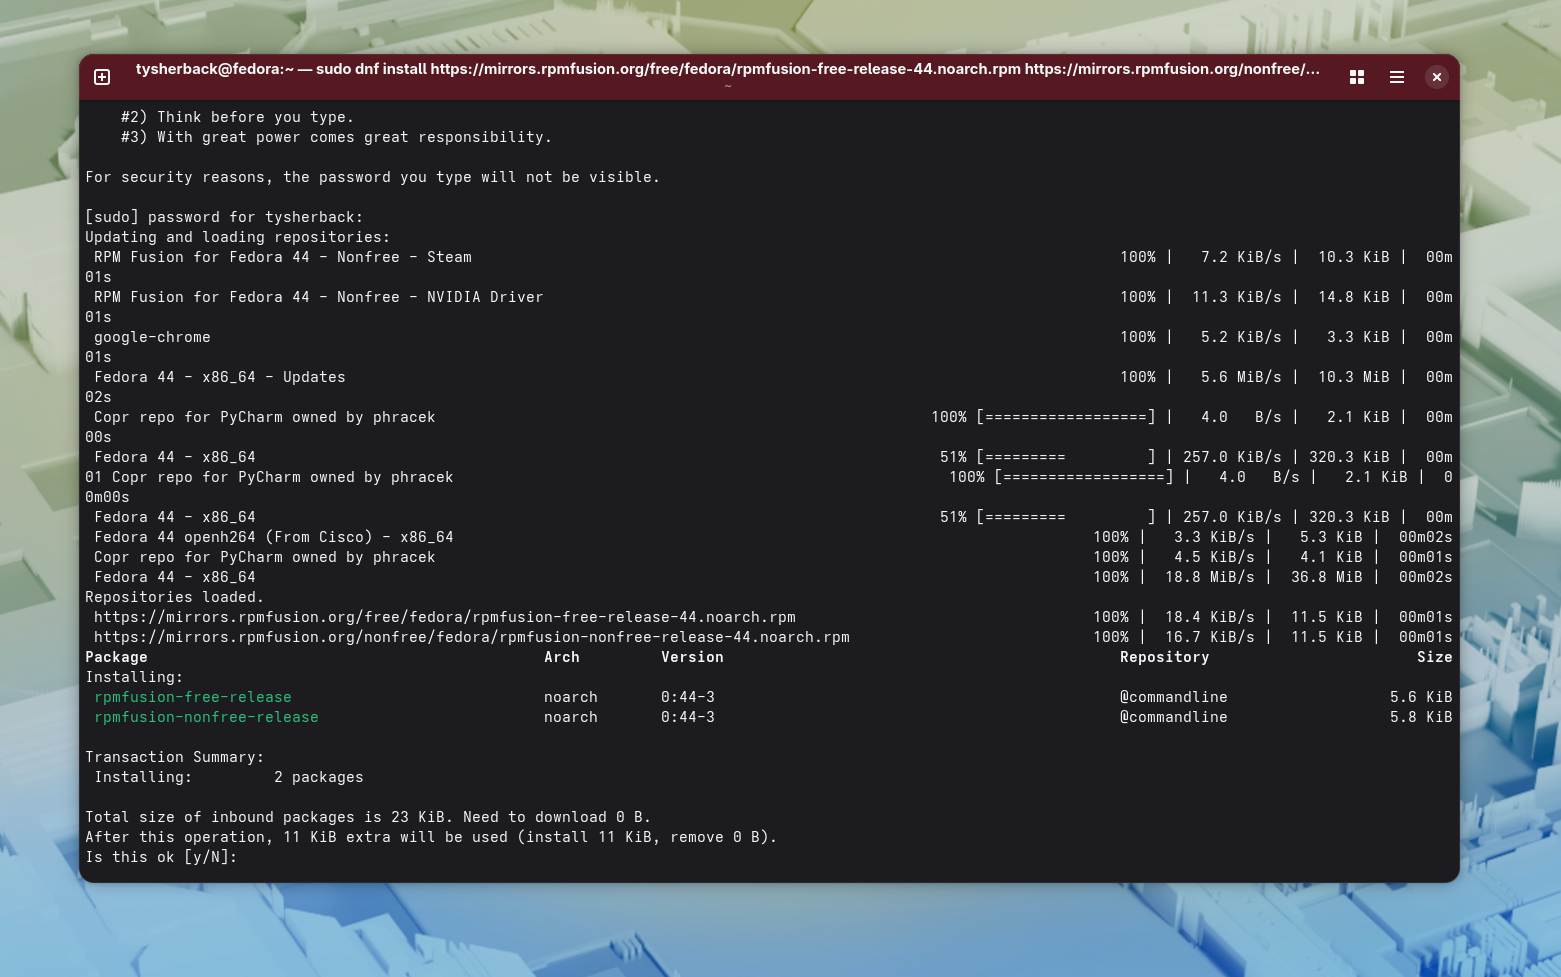Click the "Version" column header
This screenshot has height=977, width=1561.
tap(692, 657)
